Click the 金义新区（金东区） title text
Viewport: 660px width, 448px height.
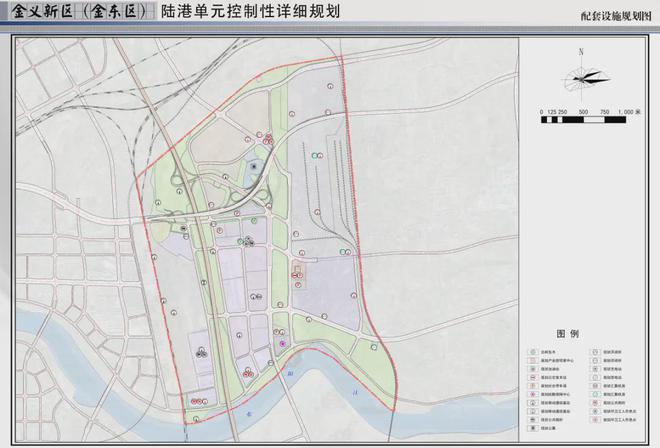[80, 14]
